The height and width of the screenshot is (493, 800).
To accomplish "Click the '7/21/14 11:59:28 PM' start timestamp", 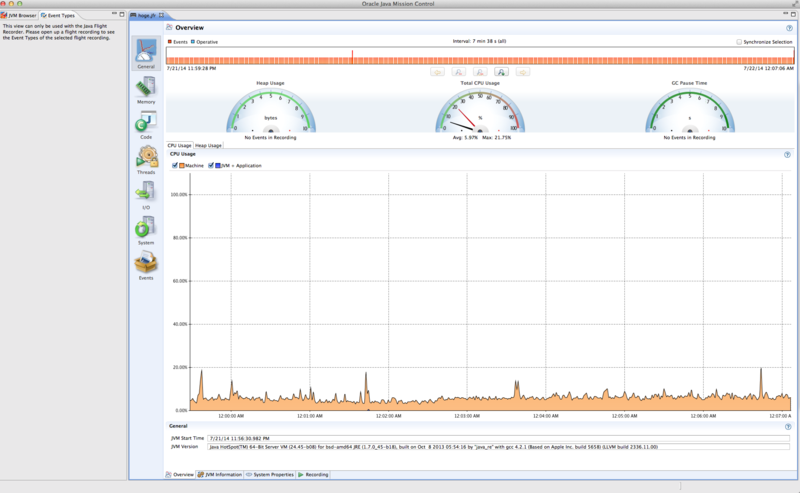I will point(191,68).
